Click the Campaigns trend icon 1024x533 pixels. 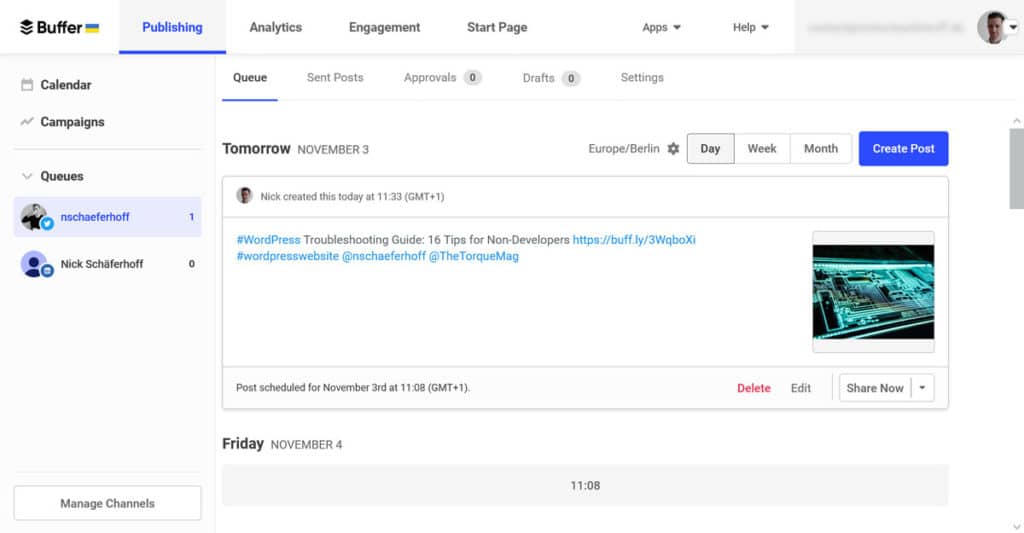pyautogui.click(x=27, y=121)
